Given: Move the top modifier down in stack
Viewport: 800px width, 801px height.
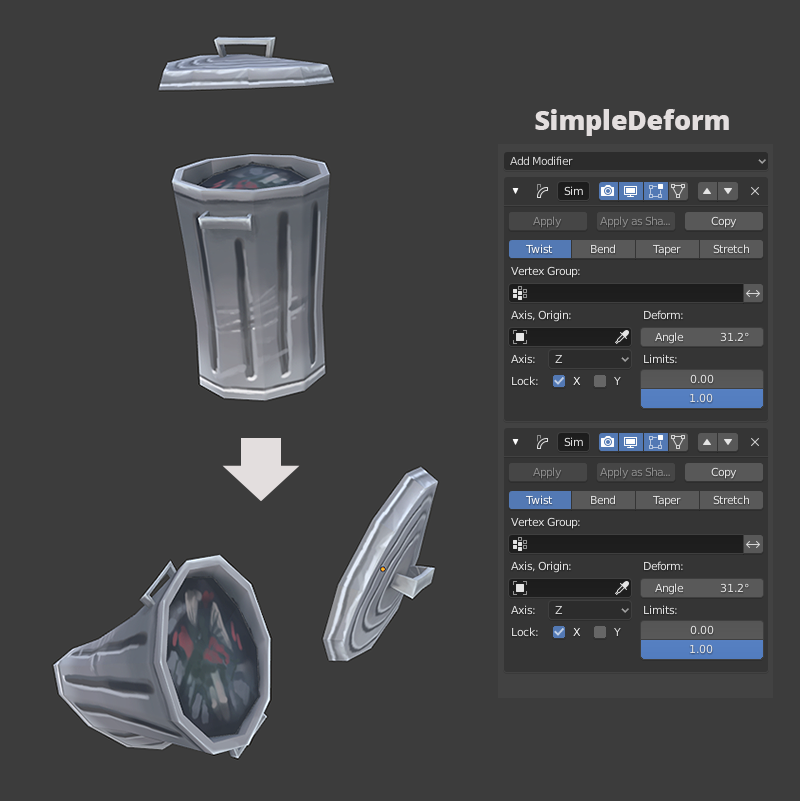Looking at the screenshot, I should [x=728, y=191].
